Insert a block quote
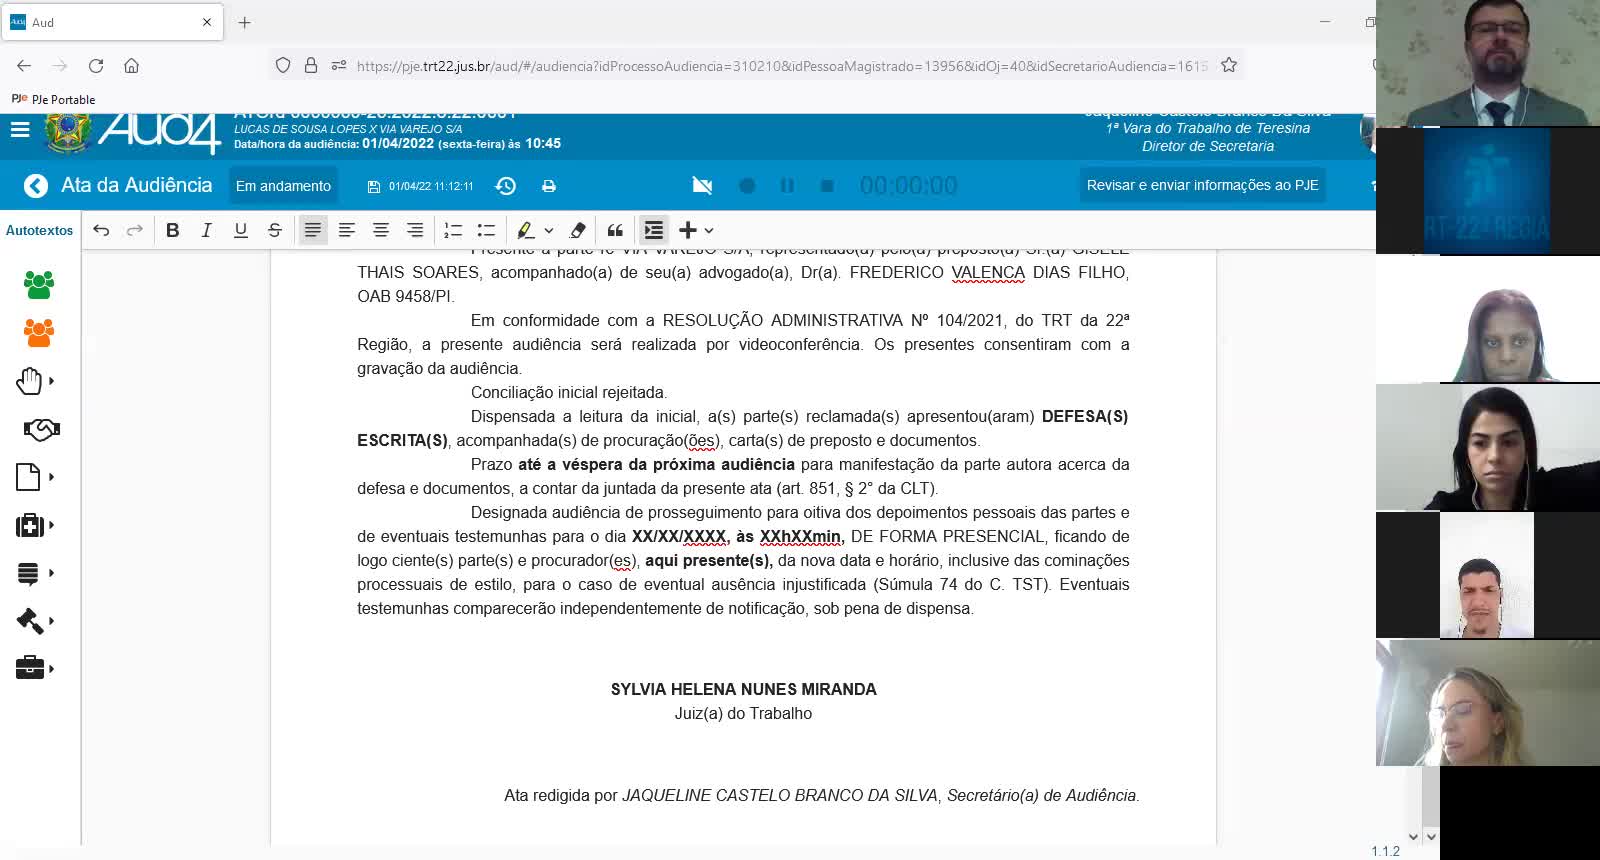Image resolution: width=1600 pixels, height=860 pixels. [x=615, y=230]
